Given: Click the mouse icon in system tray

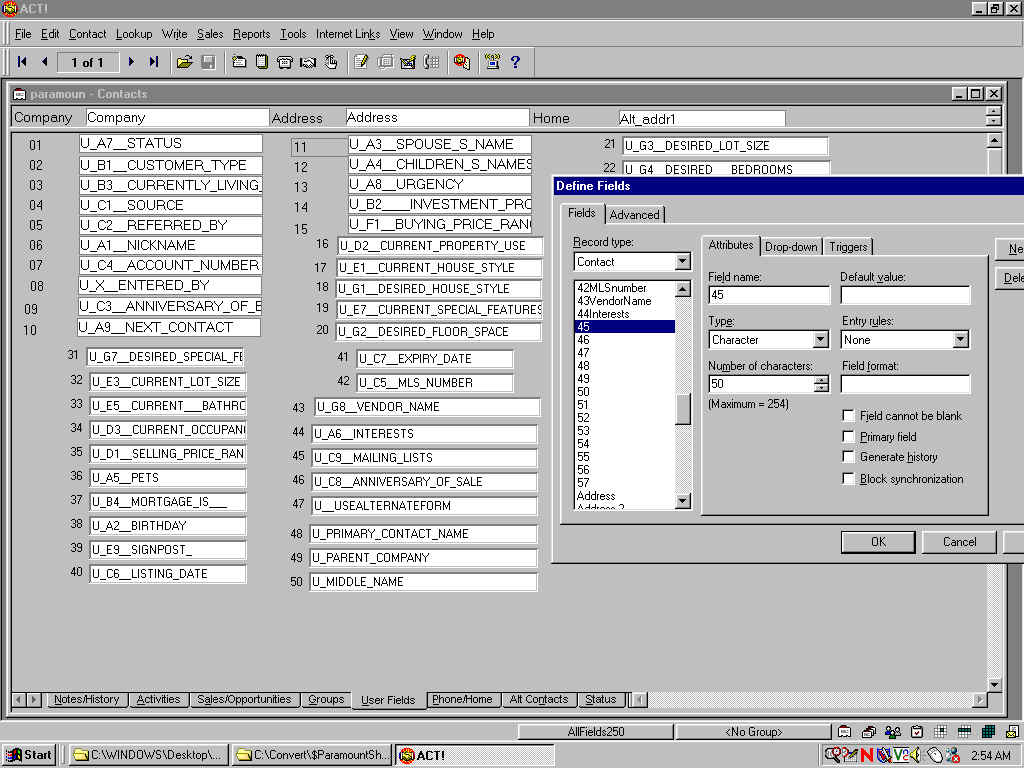Looking at the screenshot, I should (x=935, y=755).
